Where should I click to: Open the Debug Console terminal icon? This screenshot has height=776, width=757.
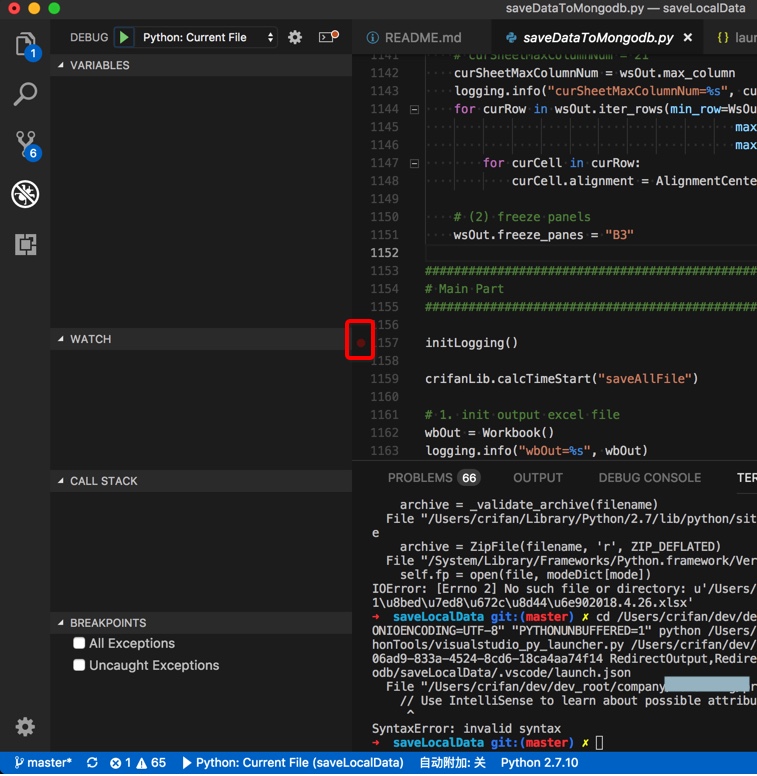coord(328,37)
